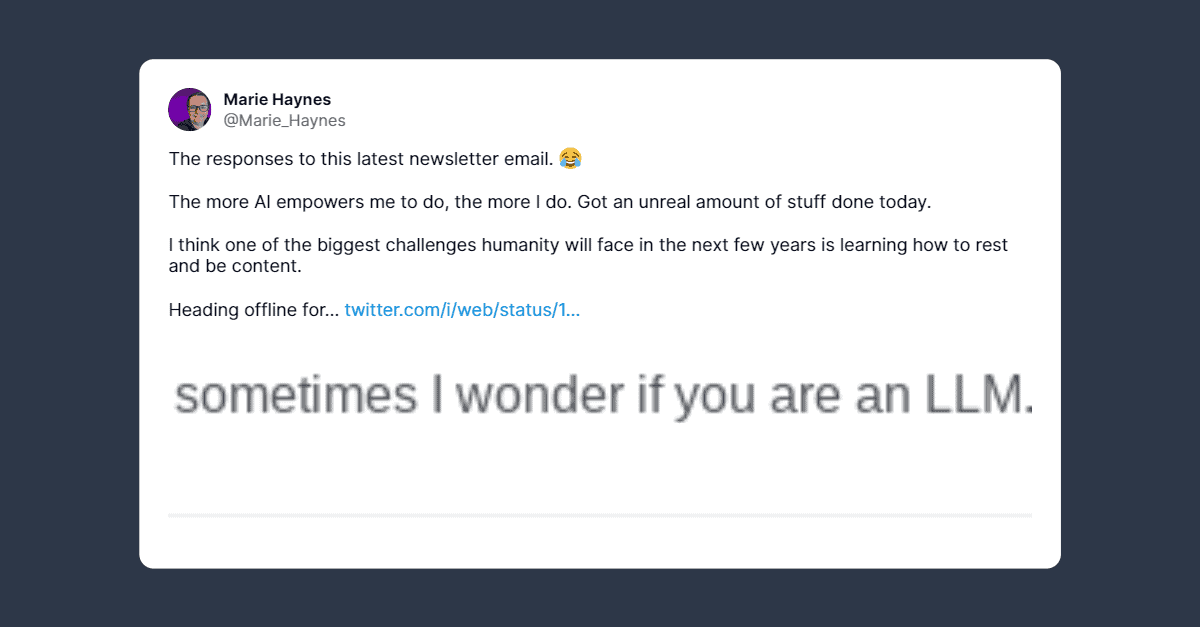Click the "and be content." text line

click(234, 266)
